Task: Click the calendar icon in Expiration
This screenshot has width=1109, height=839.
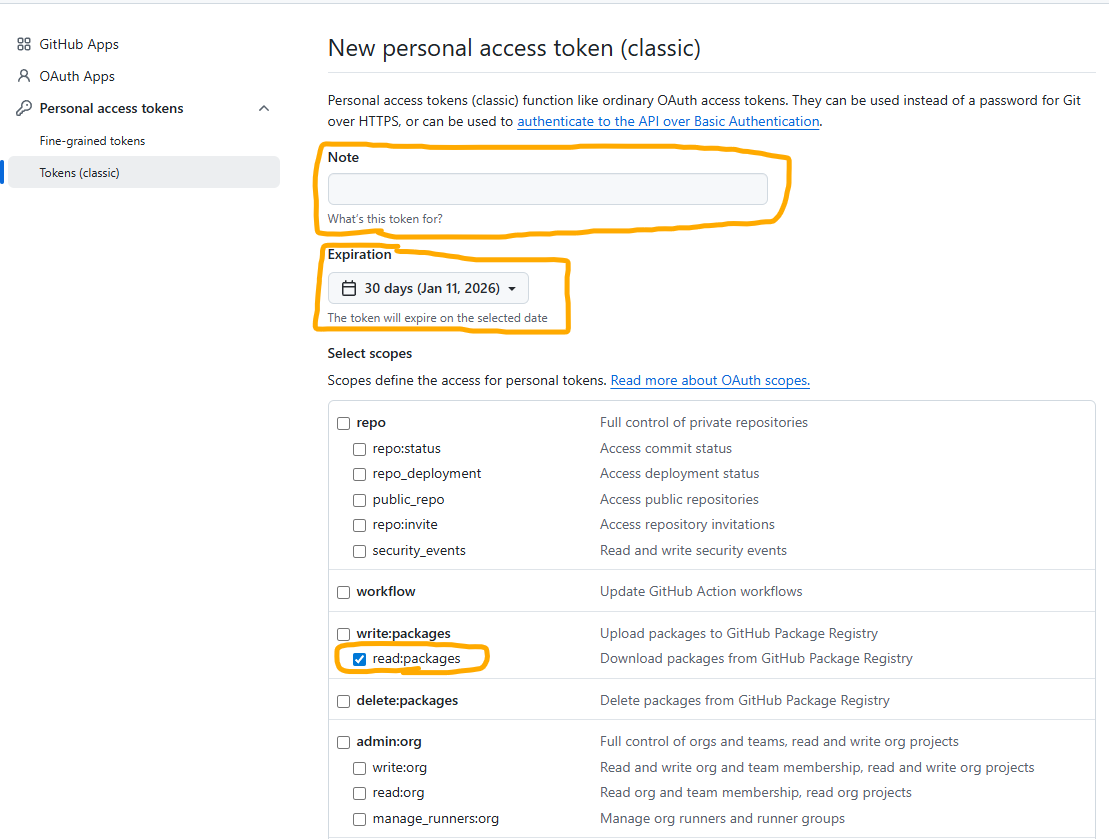Action: tap(349, 288)
